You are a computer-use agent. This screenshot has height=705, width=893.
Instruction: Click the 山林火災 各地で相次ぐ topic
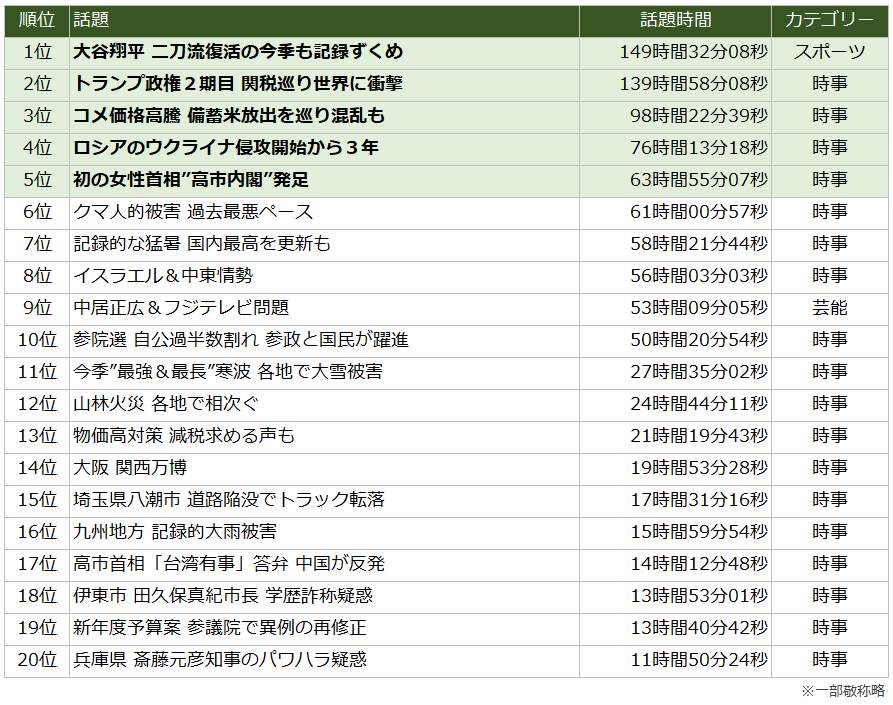(166, 404)
